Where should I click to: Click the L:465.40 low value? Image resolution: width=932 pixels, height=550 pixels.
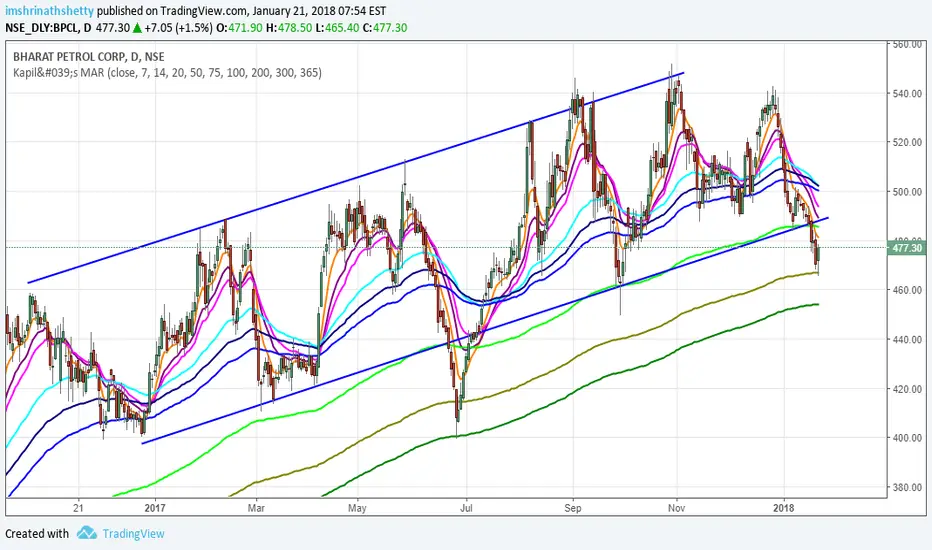(x=337, y=27)
